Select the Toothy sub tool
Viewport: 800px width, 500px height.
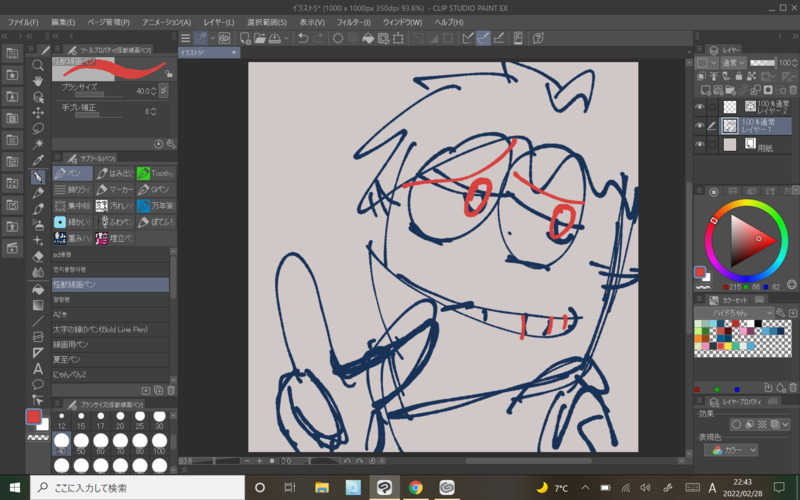(x=156, y=173)
